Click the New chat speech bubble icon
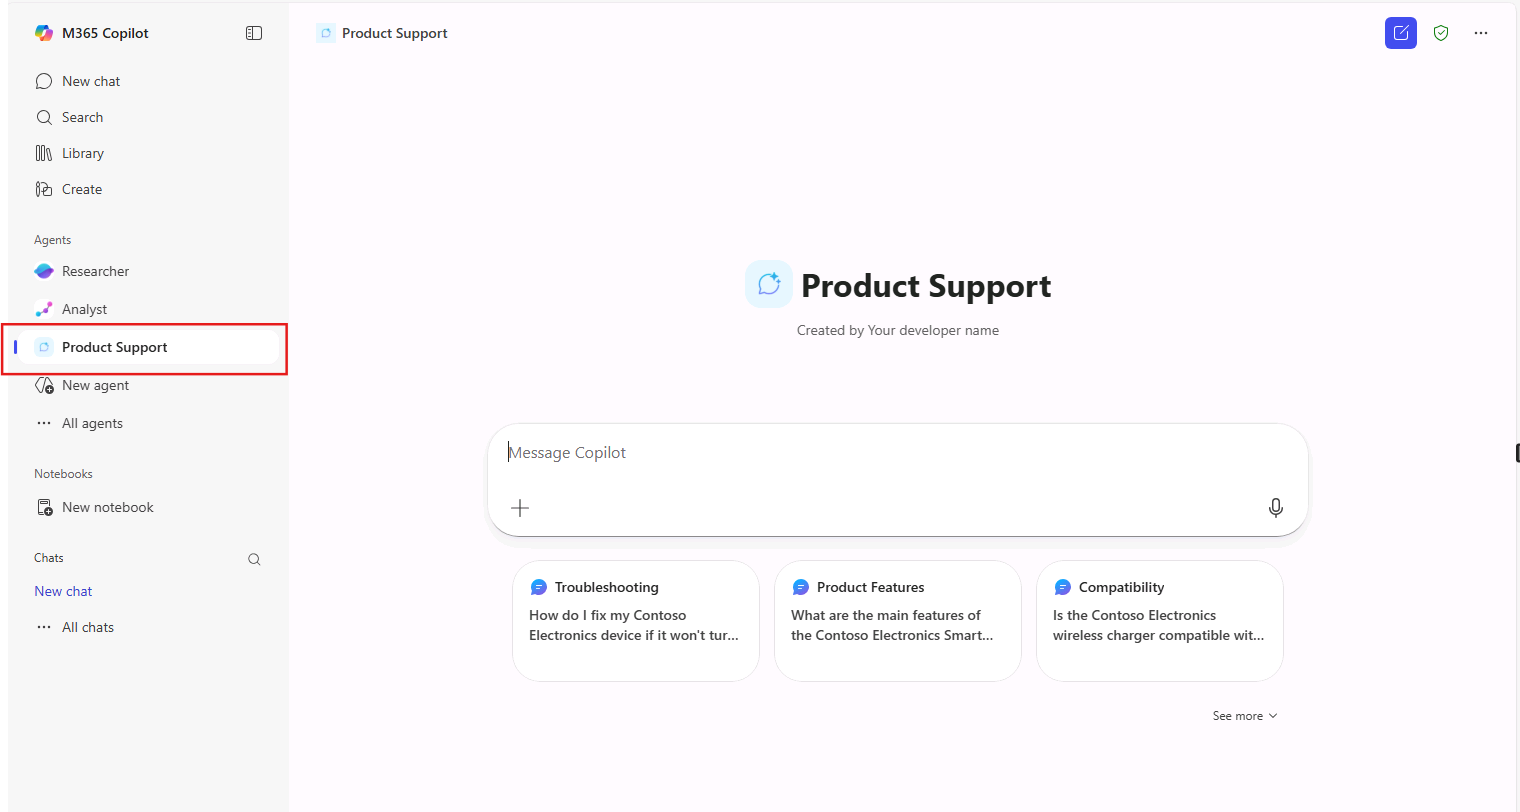This screenshot has width=1520, height=812. pos(44,81)
